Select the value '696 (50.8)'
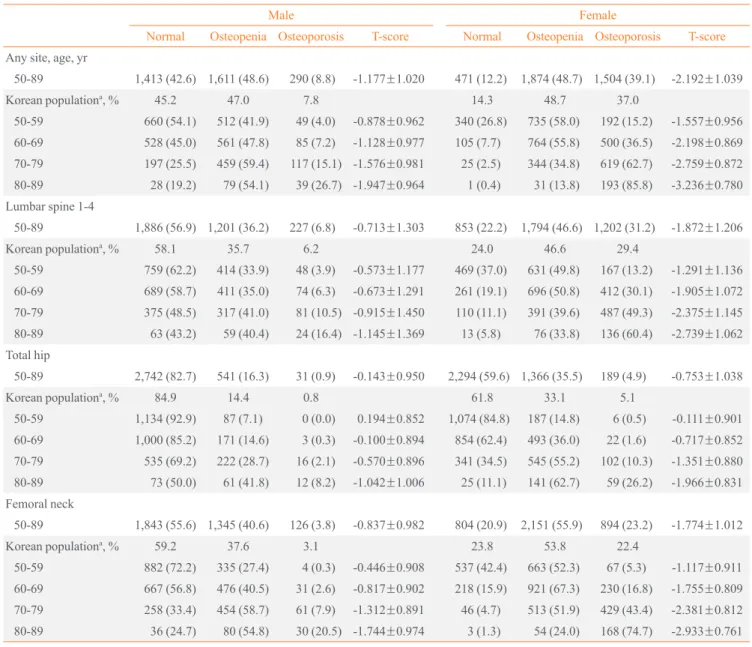 [x=553, y=292]
